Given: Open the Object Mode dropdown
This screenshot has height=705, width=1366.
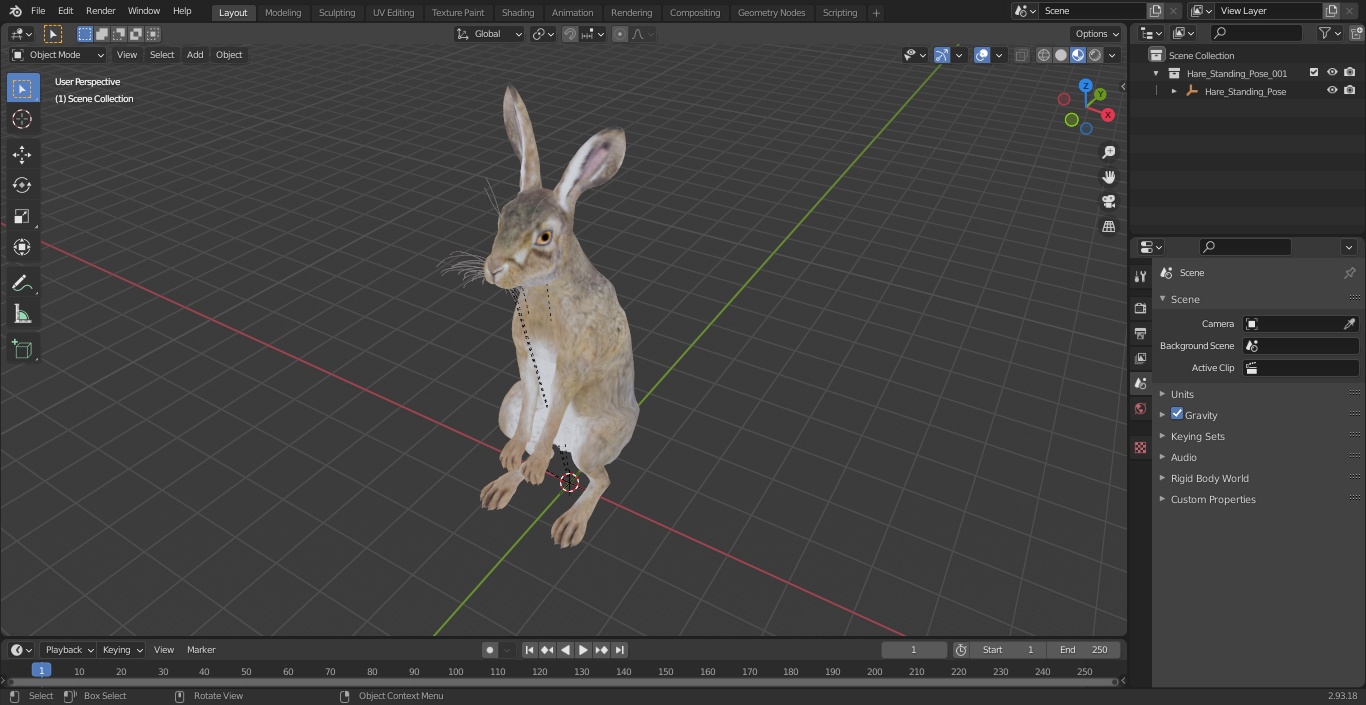Looking at the screenshot, I should [58, 55].
